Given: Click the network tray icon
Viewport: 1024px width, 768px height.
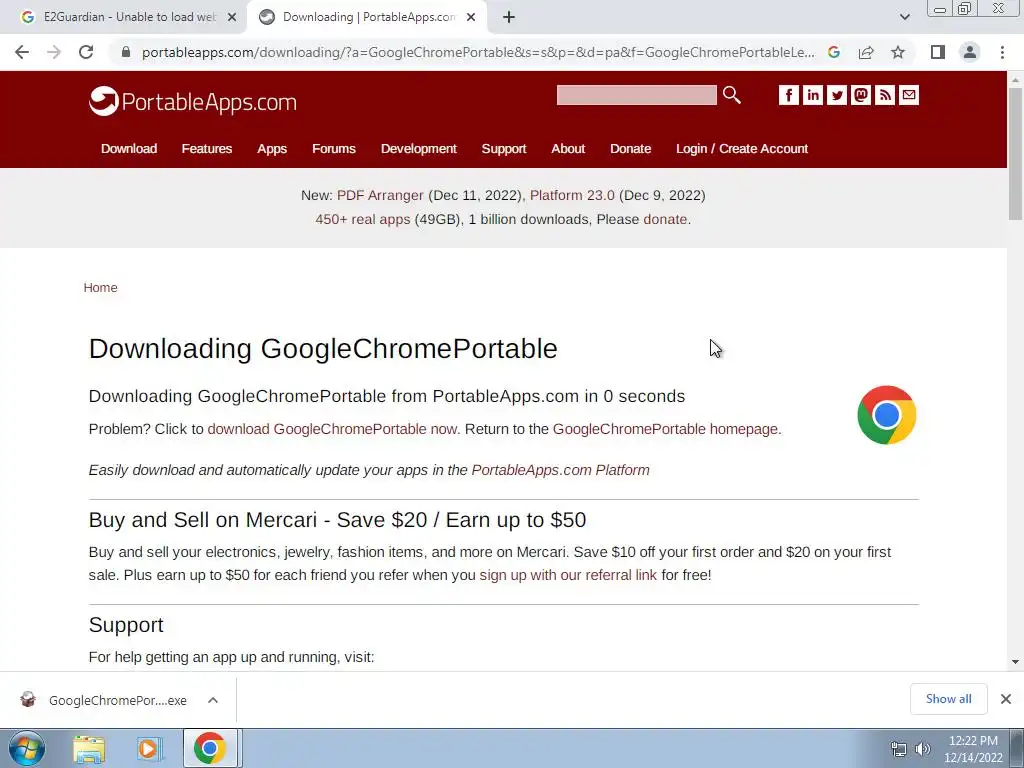Looking at the screenshot, I should coord(899,749).
